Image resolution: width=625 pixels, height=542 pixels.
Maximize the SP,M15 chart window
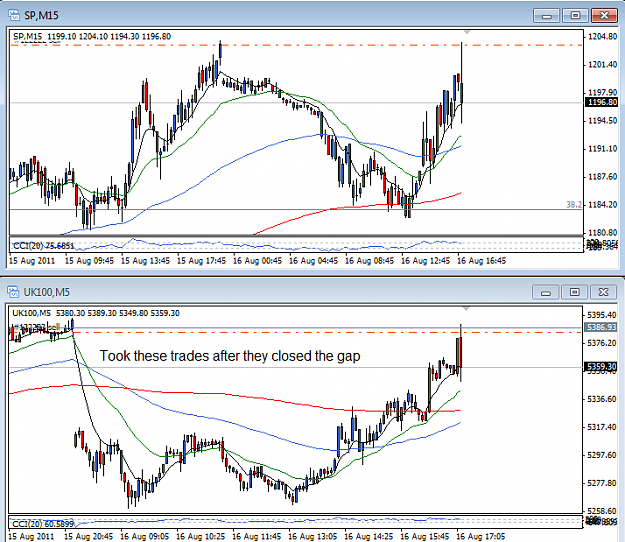pos(576,16)
